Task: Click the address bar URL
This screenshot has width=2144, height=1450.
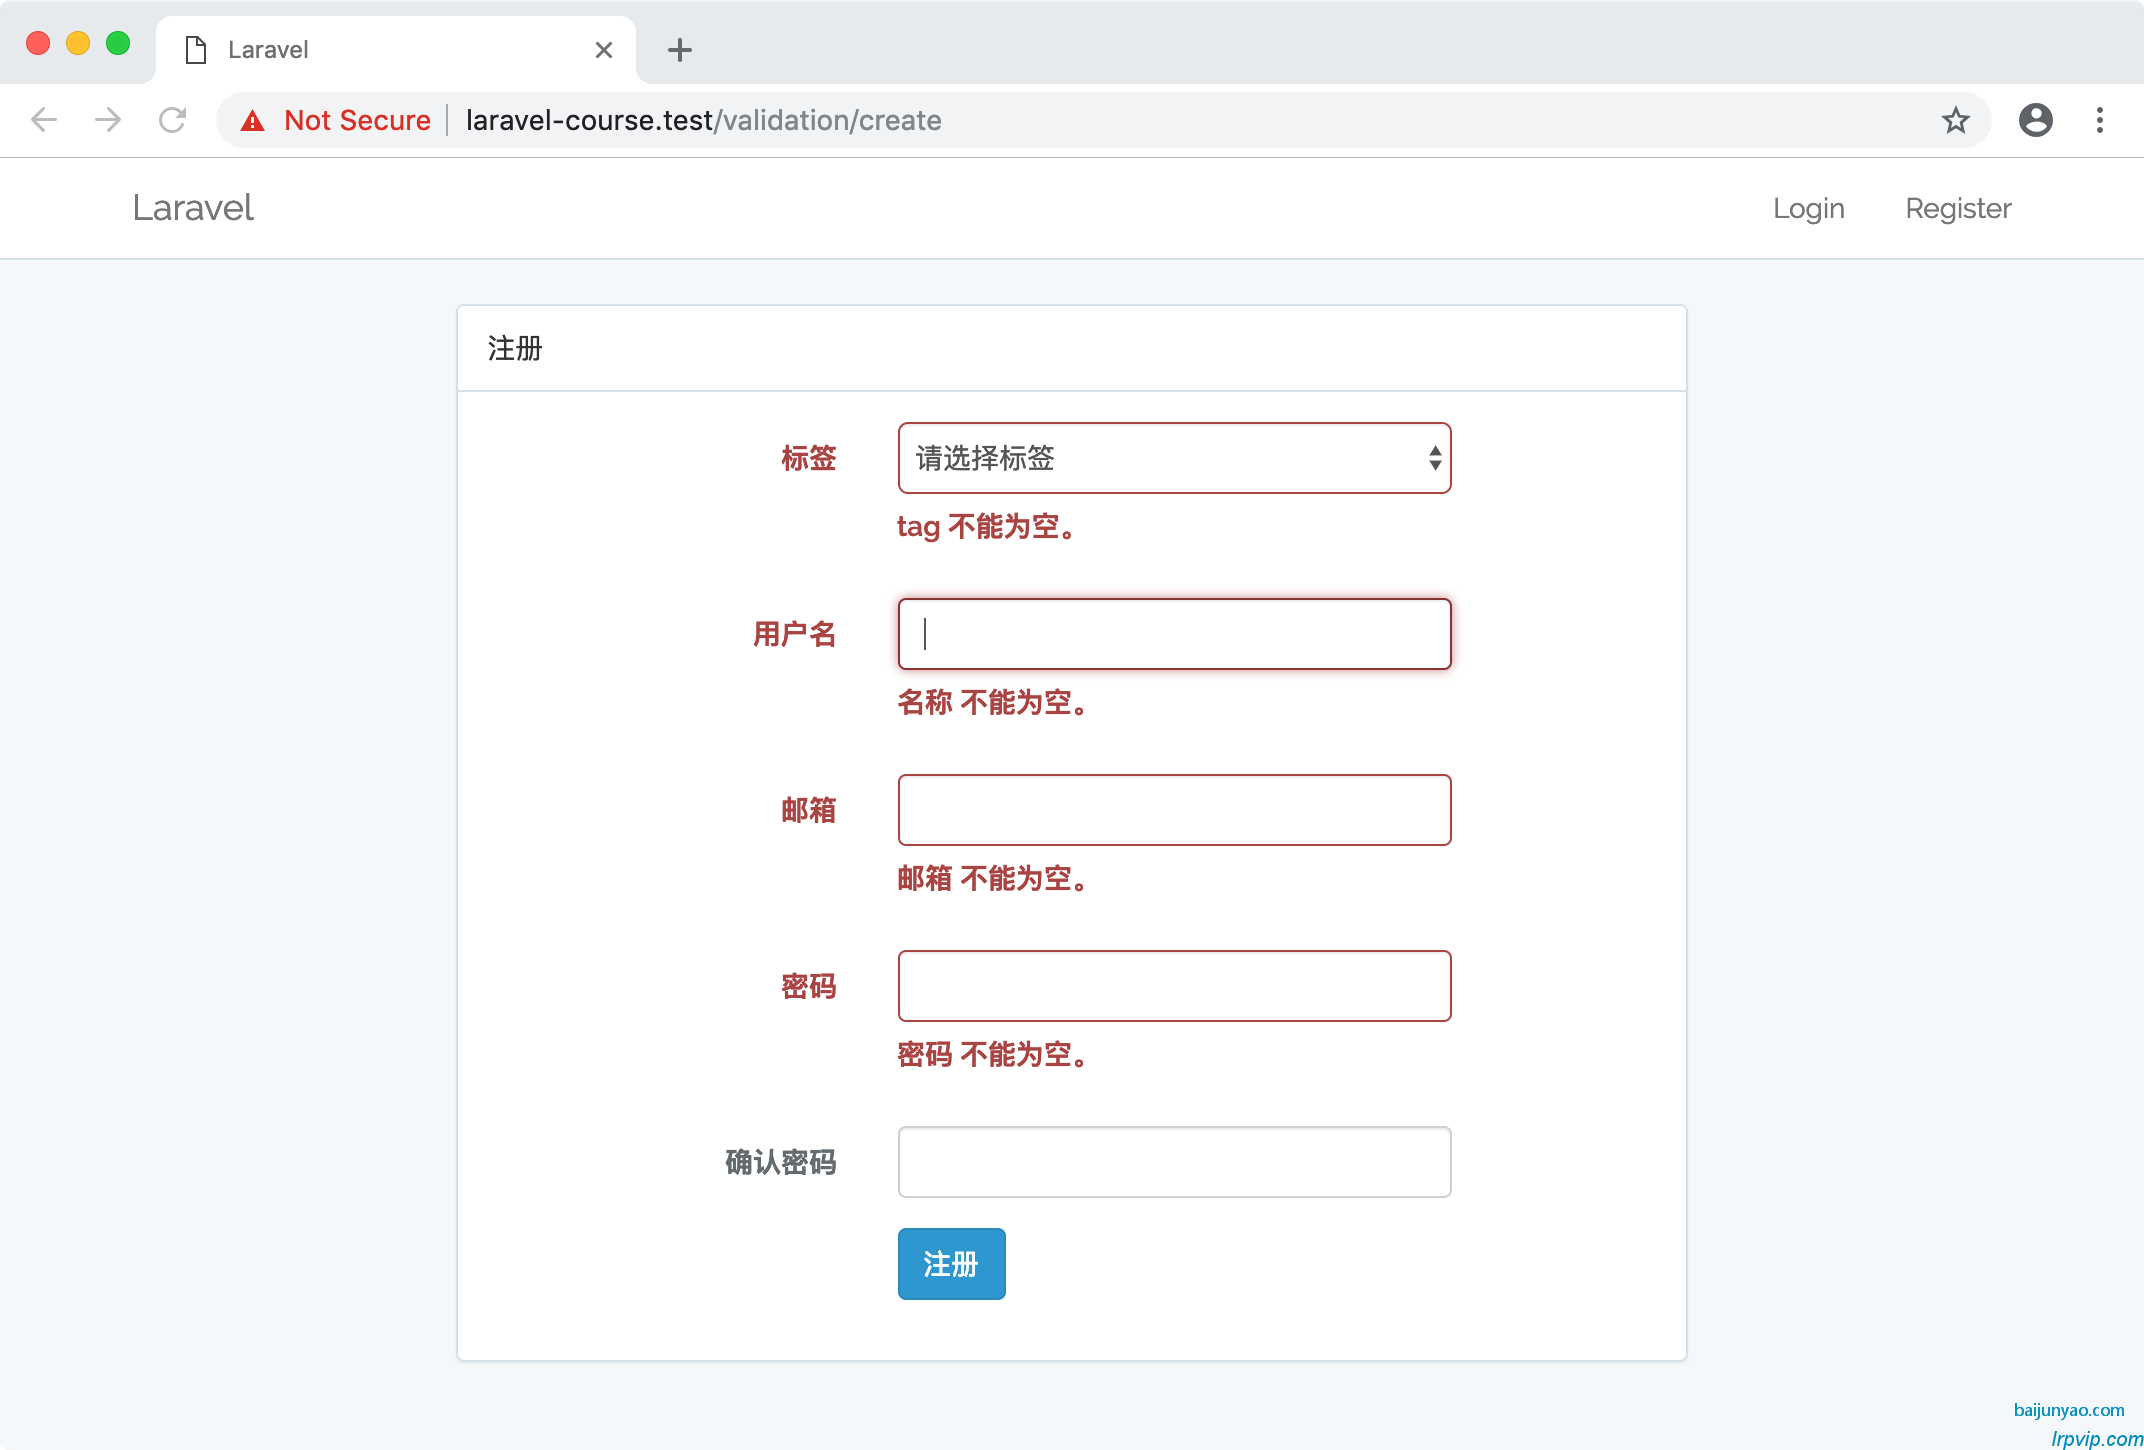Action: [x=703, y=120]
